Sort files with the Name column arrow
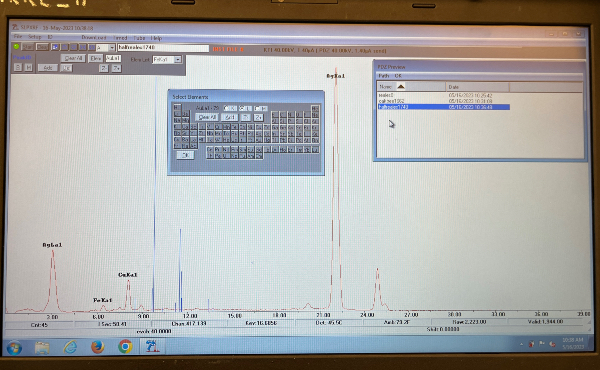600x370 pixels. 401,86
